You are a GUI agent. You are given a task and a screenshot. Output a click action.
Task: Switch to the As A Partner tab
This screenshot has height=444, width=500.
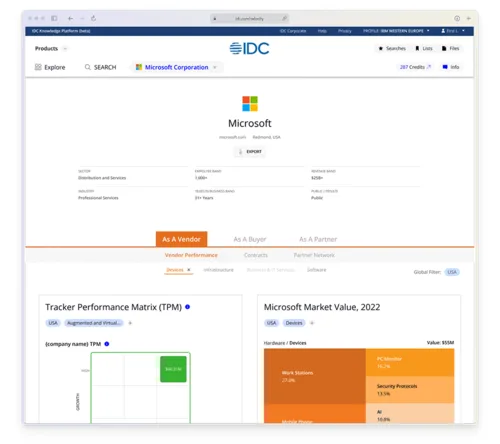pos(318,239)
